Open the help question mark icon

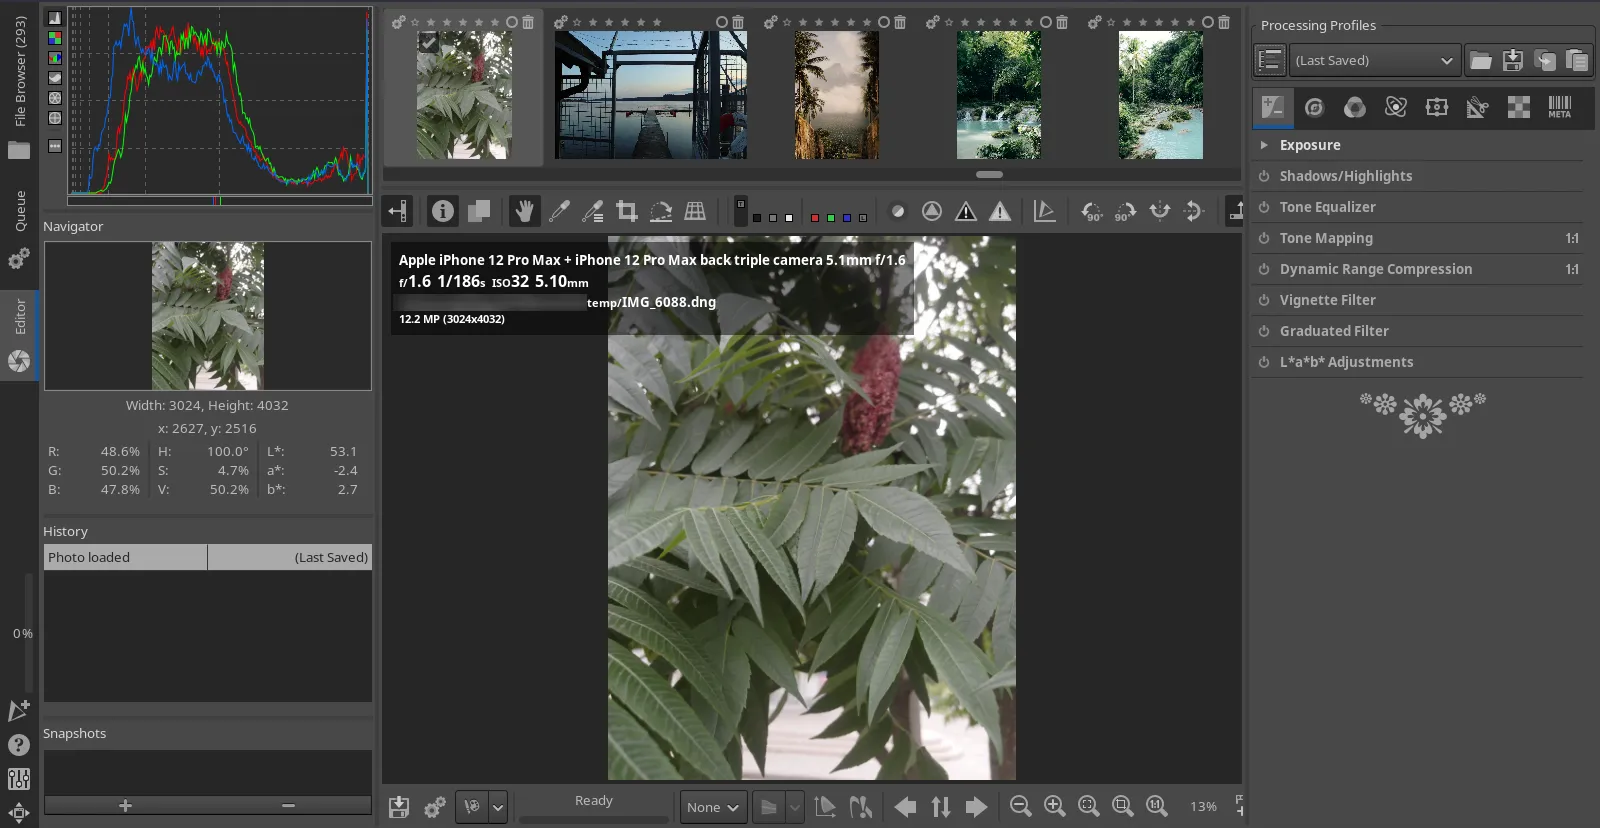pyautogui.click(x=18, y=745)
